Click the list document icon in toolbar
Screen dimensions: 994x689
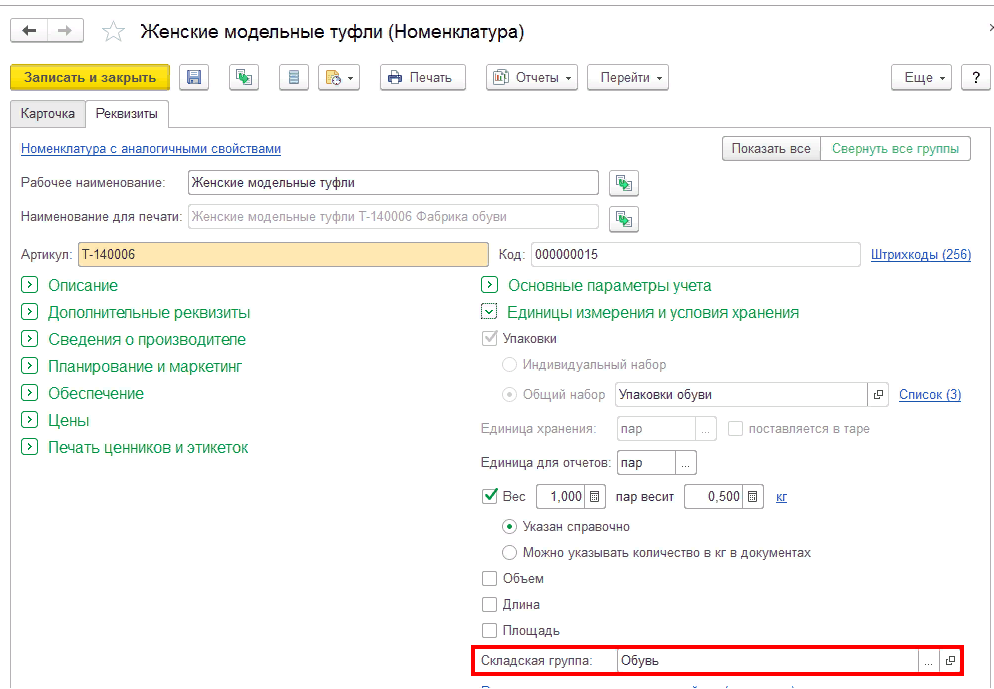click(x=293, y=78)
